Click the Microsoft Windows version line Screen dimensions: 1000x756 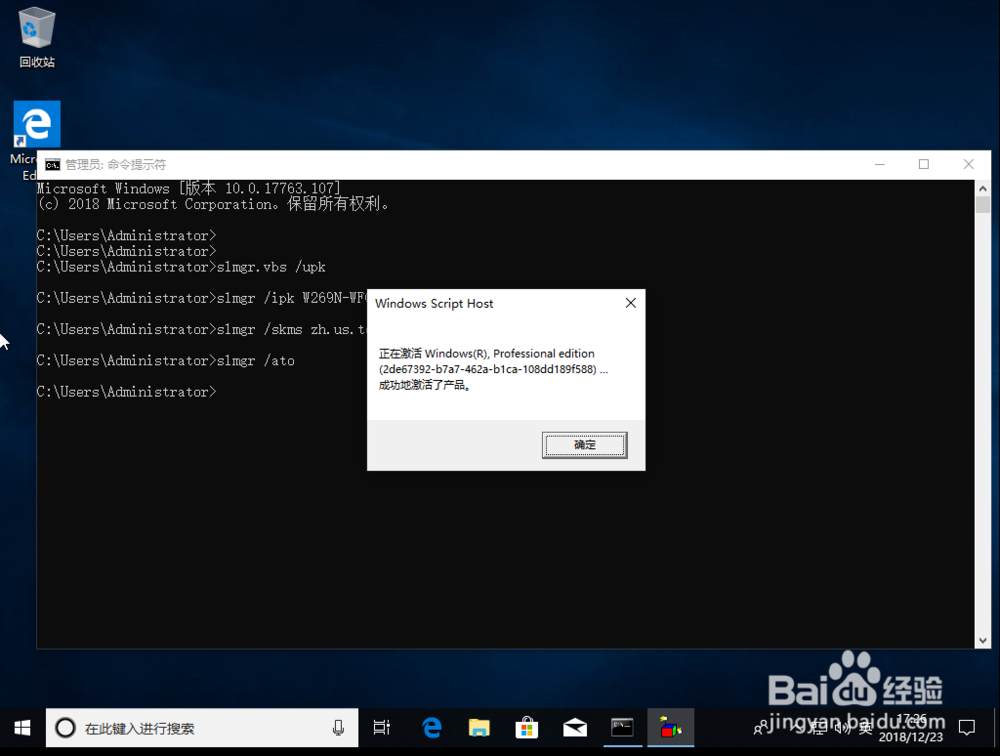click(x=189, y=188)
